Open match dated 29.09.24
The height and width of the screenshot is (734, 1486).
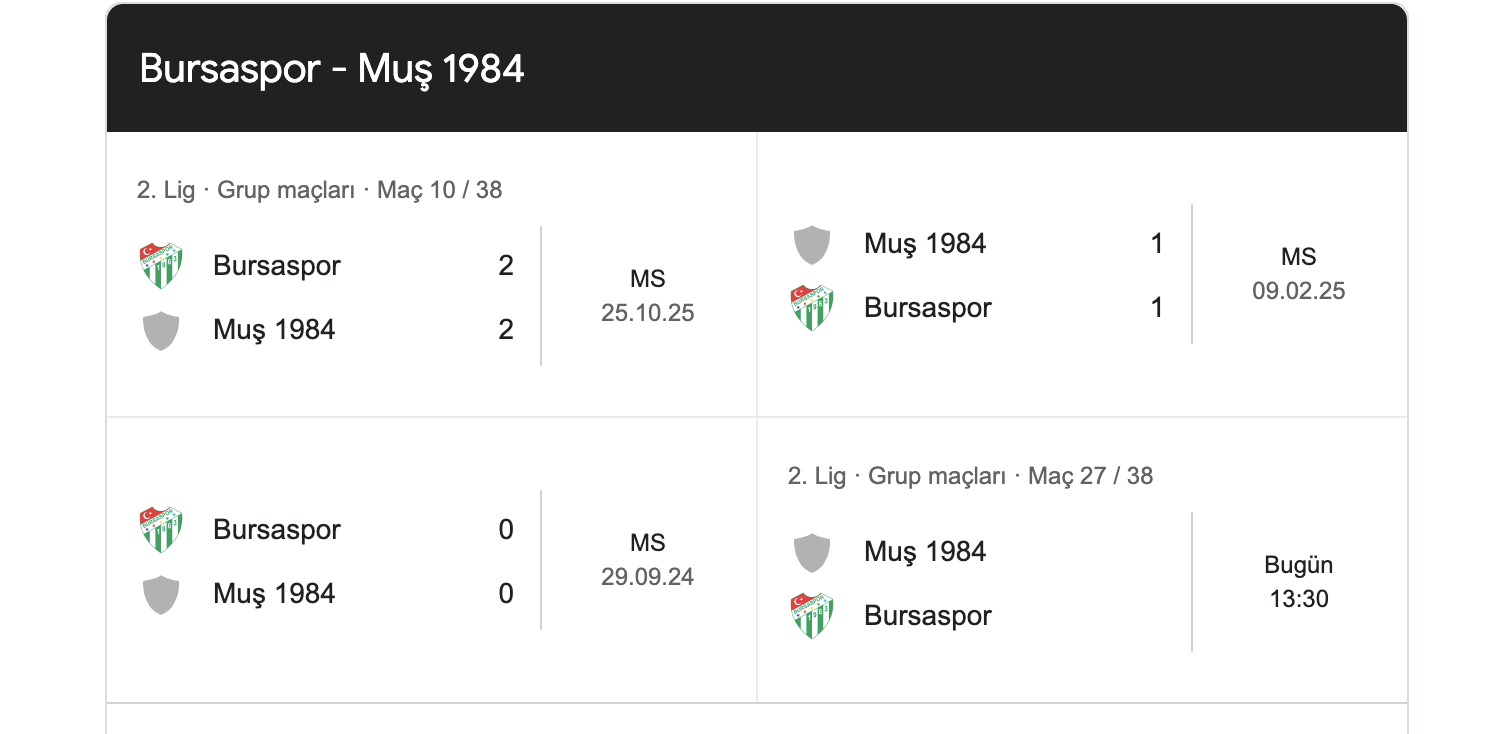tap(647, 560)
